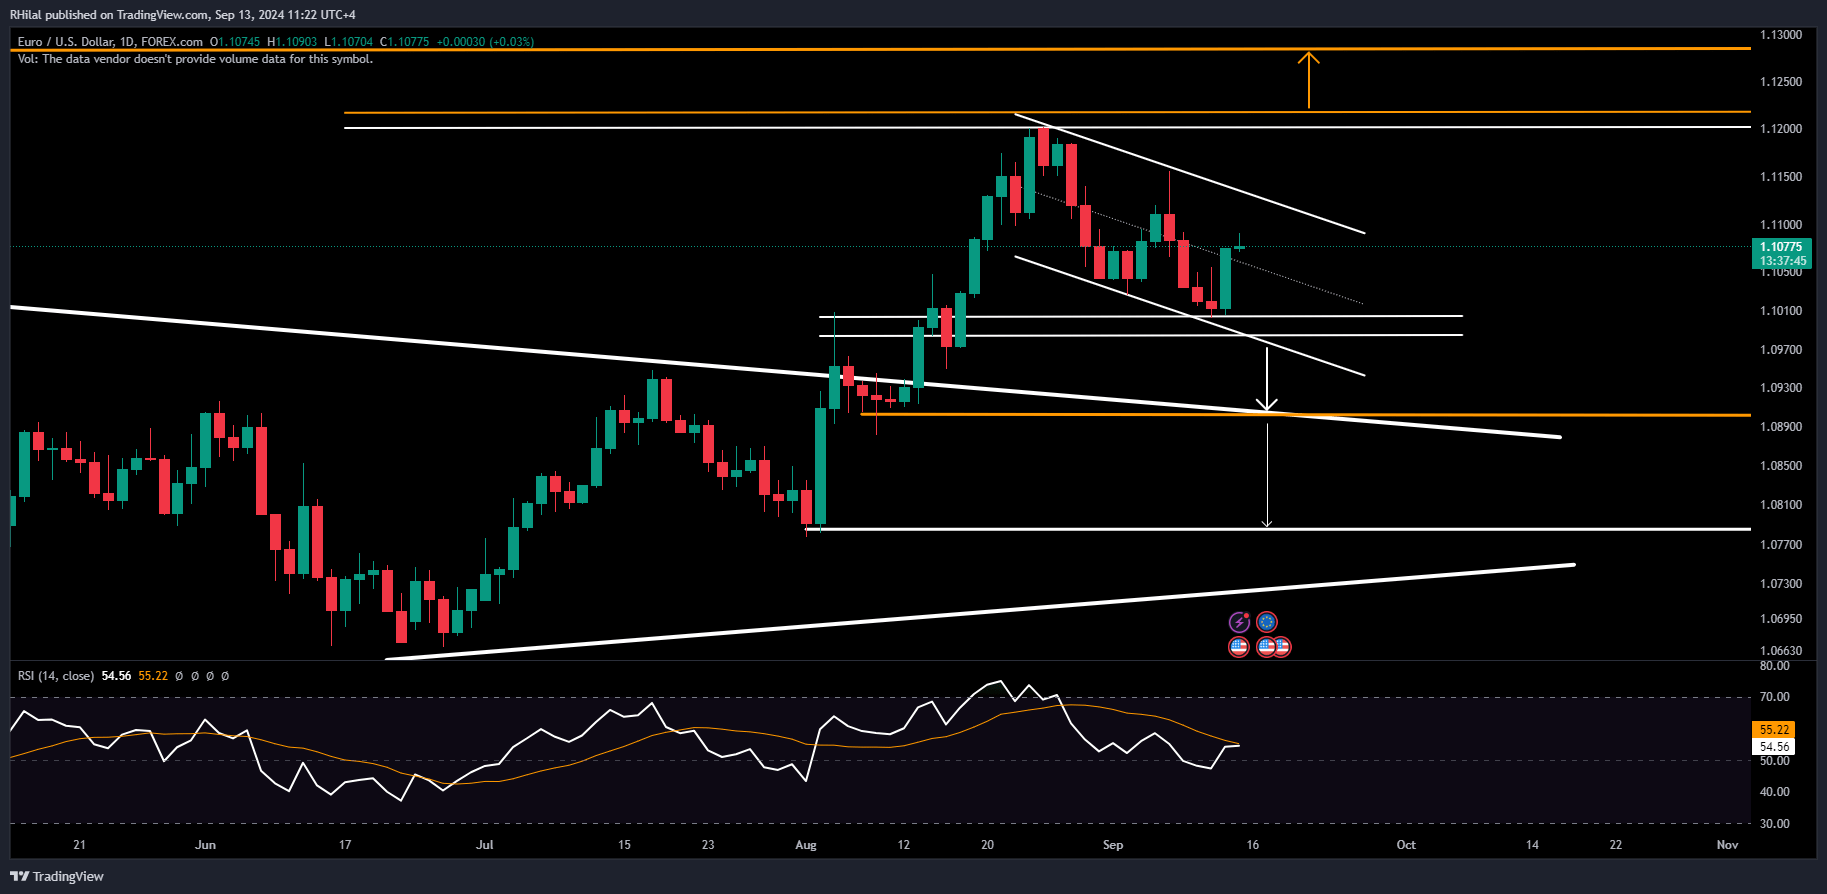Click the 'Euro / U.S. Dollar' symbol title

[65, 42]
